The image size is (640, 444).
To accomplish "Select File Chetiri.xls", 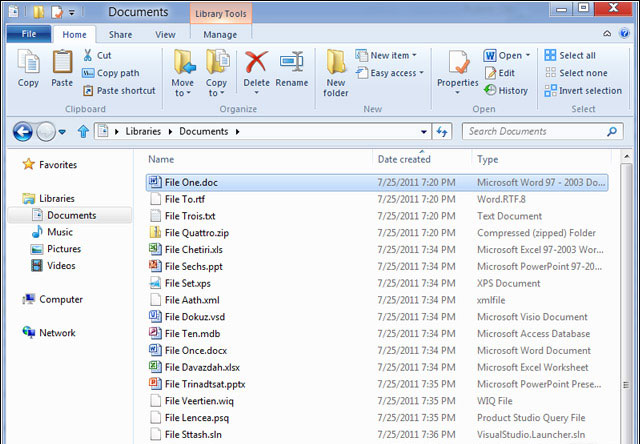I will 376,249.
